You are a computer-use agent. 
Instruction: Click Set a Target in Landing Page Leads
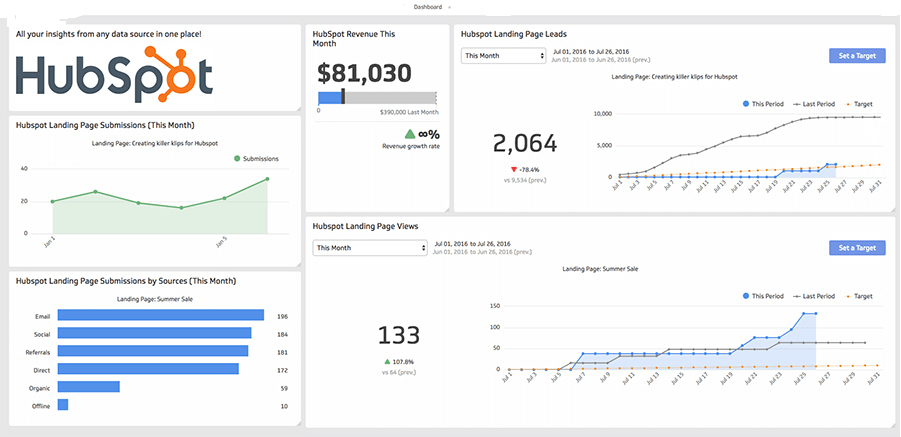click(x=857, y=56)
